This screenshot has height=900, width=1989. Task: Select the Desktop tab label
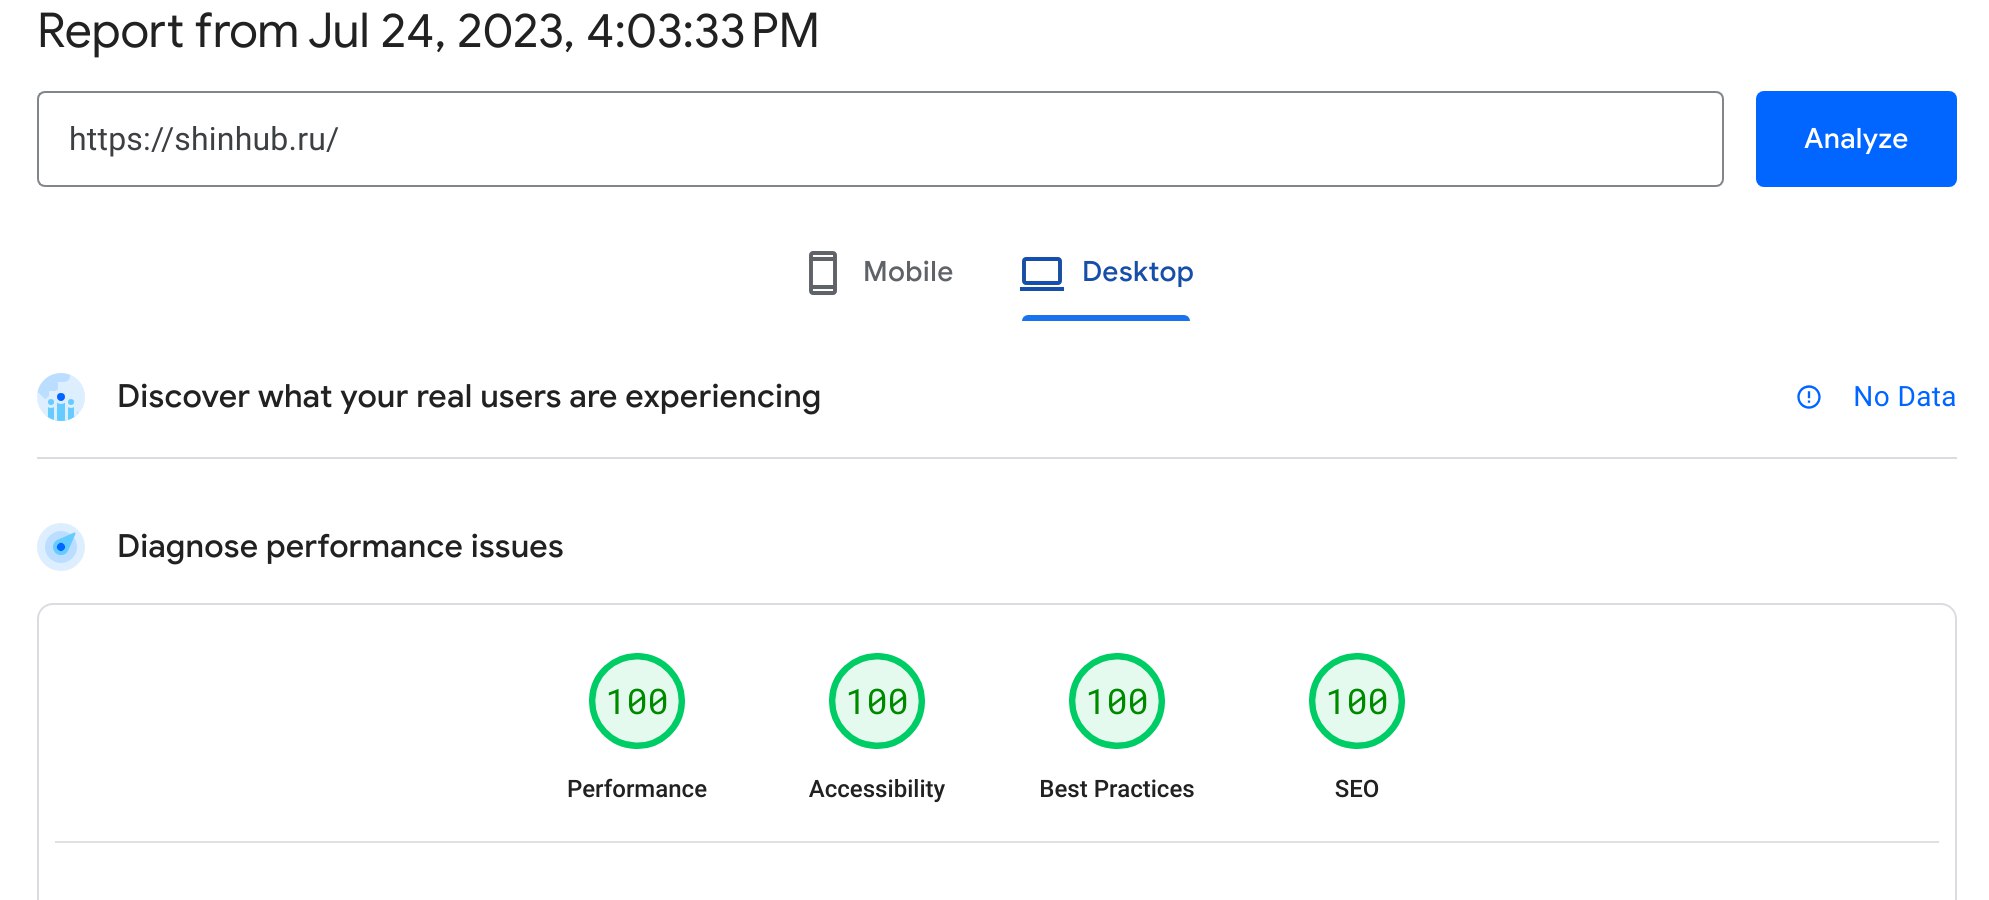(x=1137, y=272)
